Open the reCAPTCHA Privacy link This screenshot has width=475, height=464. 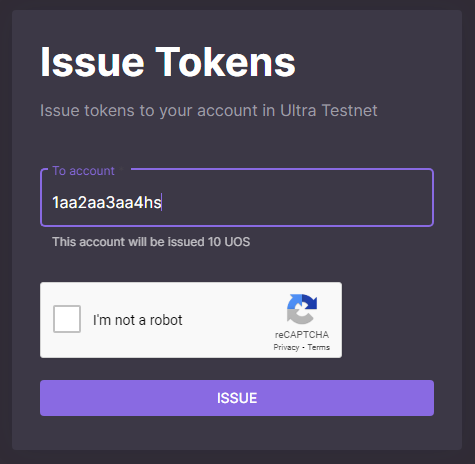[x=286, y=347]
